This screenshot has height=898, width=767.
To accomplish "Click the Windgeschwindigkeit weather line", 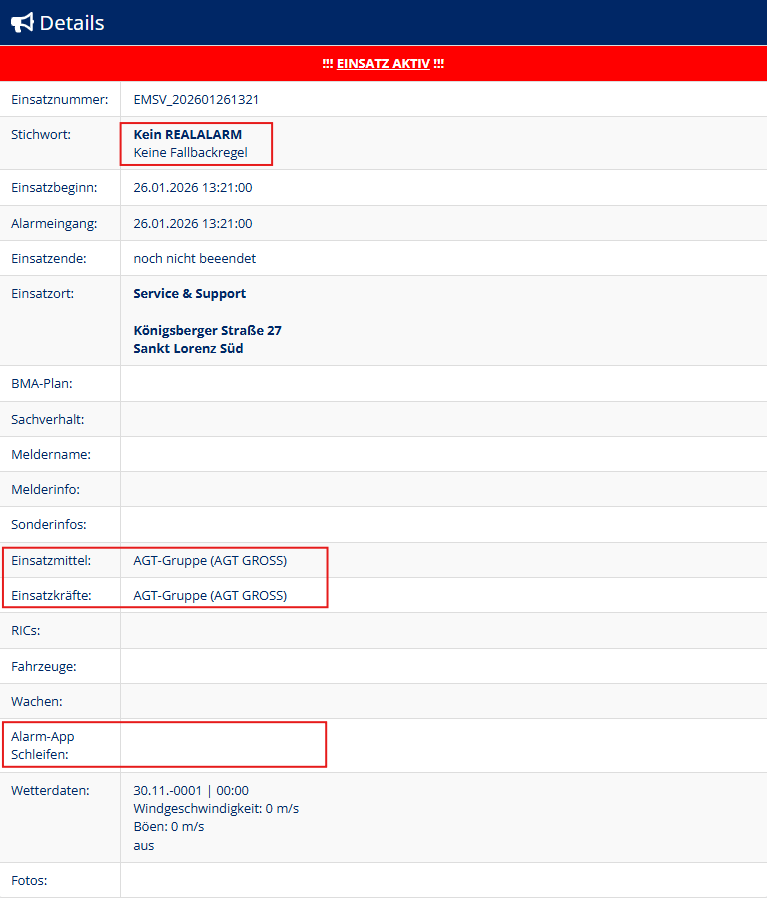I will tap(216, 808).
